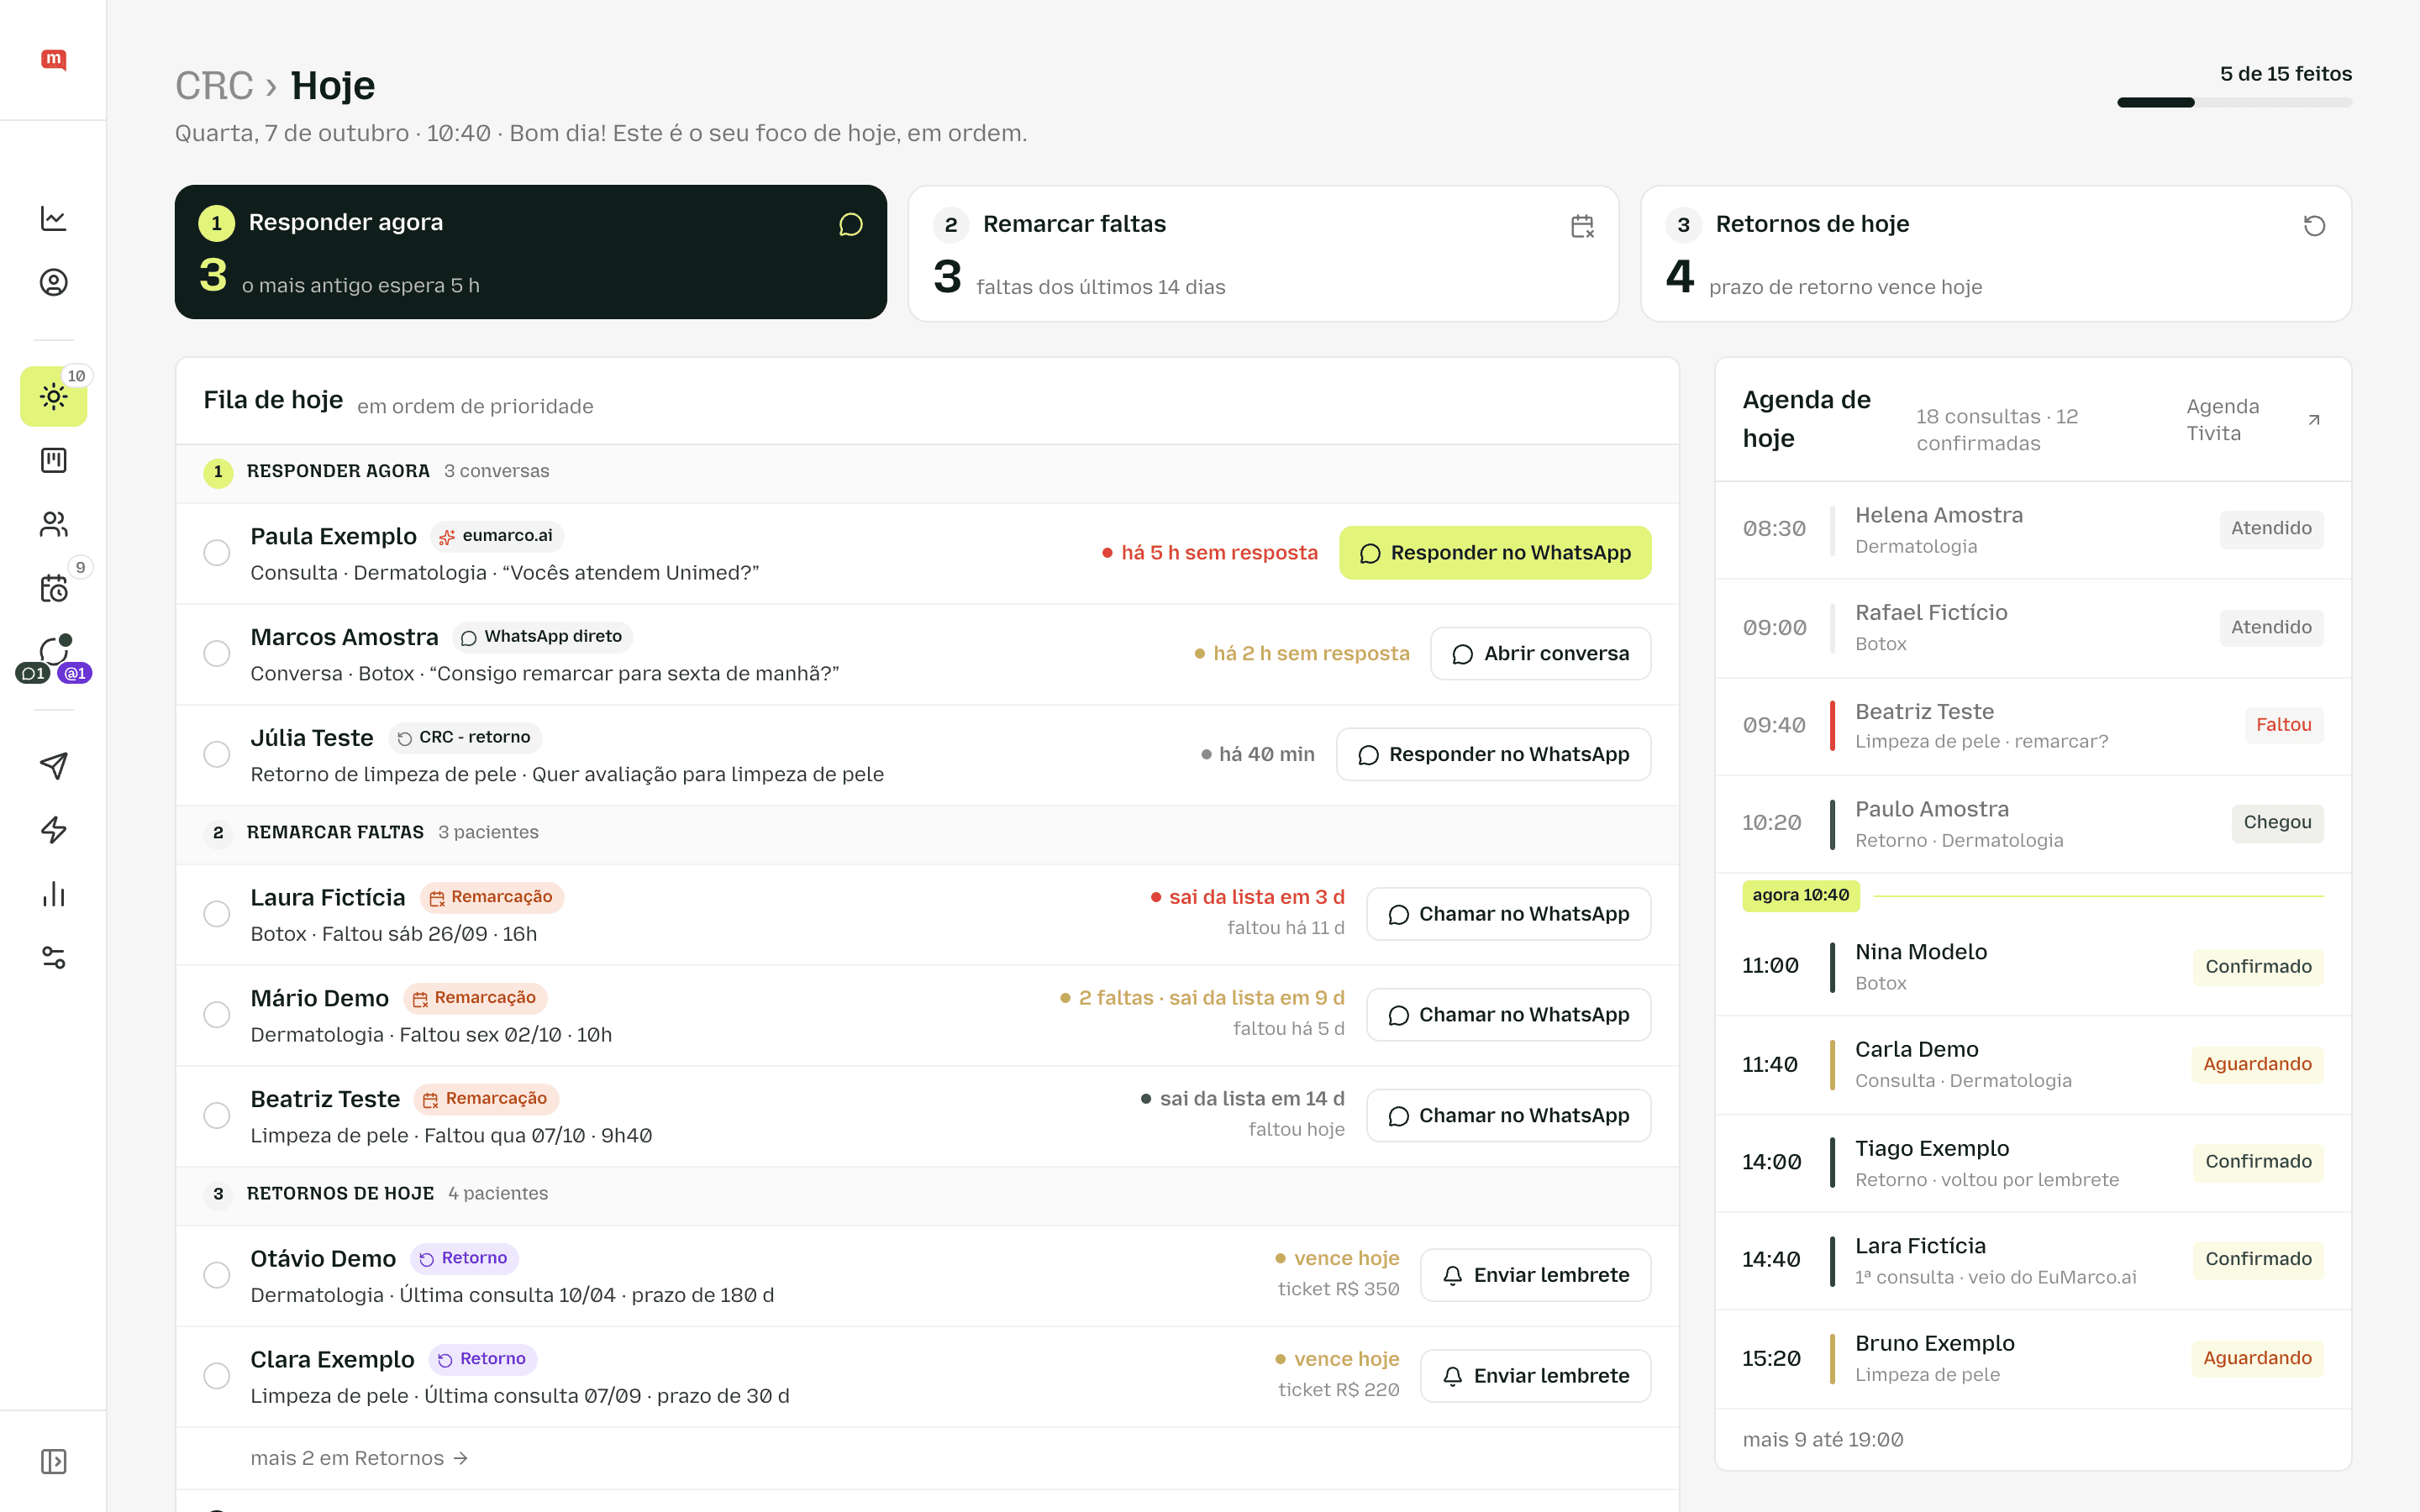
Task: Open the line chart icon in sidebar
Action: 53,218
